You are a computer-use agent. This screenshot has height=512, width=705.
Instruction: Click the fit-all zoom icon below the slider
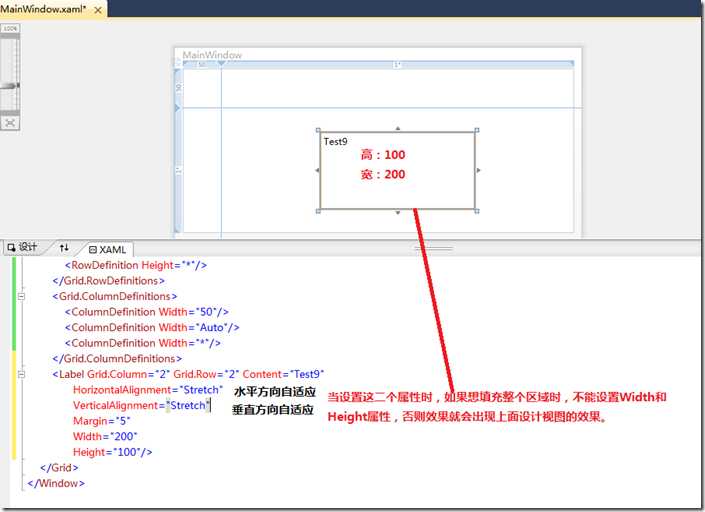(10, 123)
